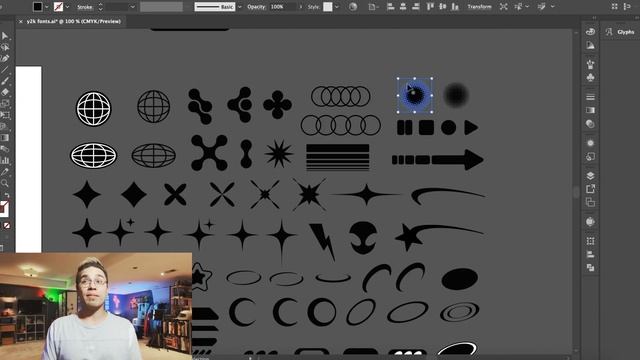Select the Line Segment tool
This screenshot has width=640, height=360.
click(x=4, y=70)
